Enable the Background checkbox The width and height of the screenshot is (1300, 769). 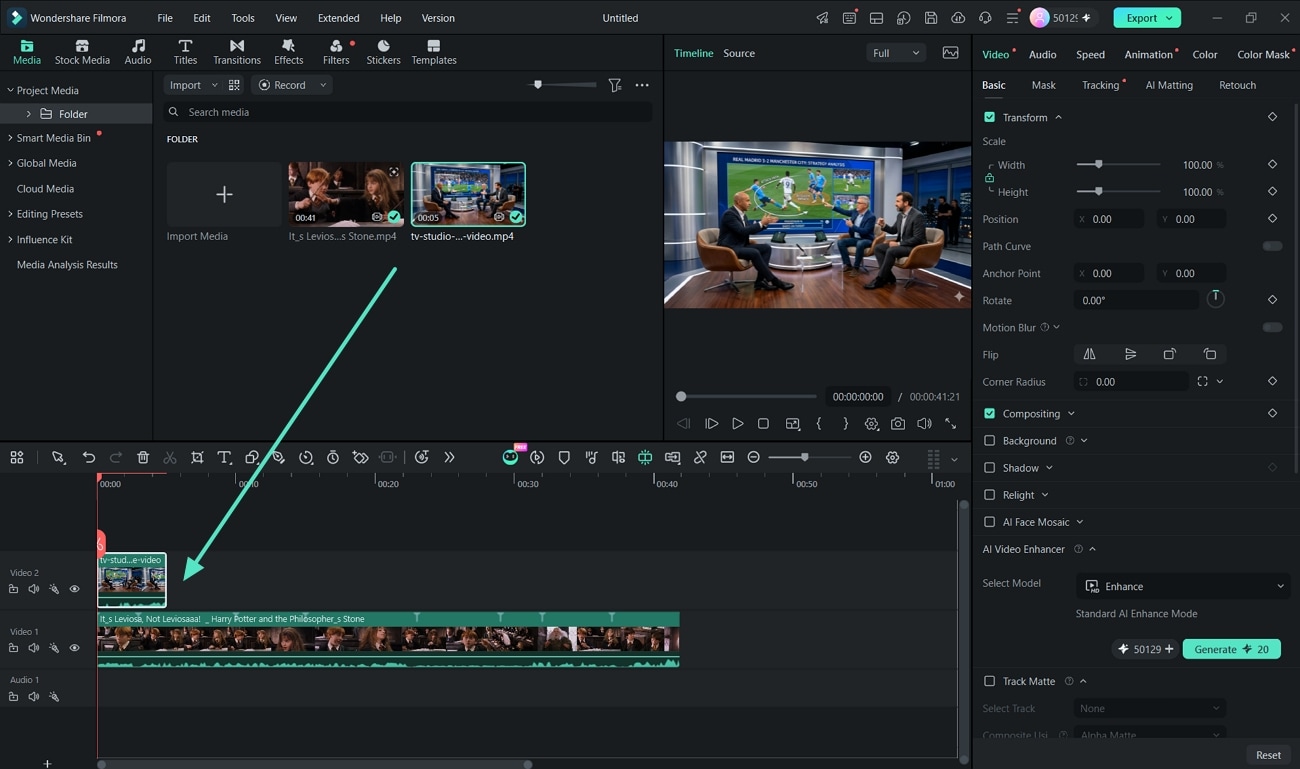pos(989,440)
